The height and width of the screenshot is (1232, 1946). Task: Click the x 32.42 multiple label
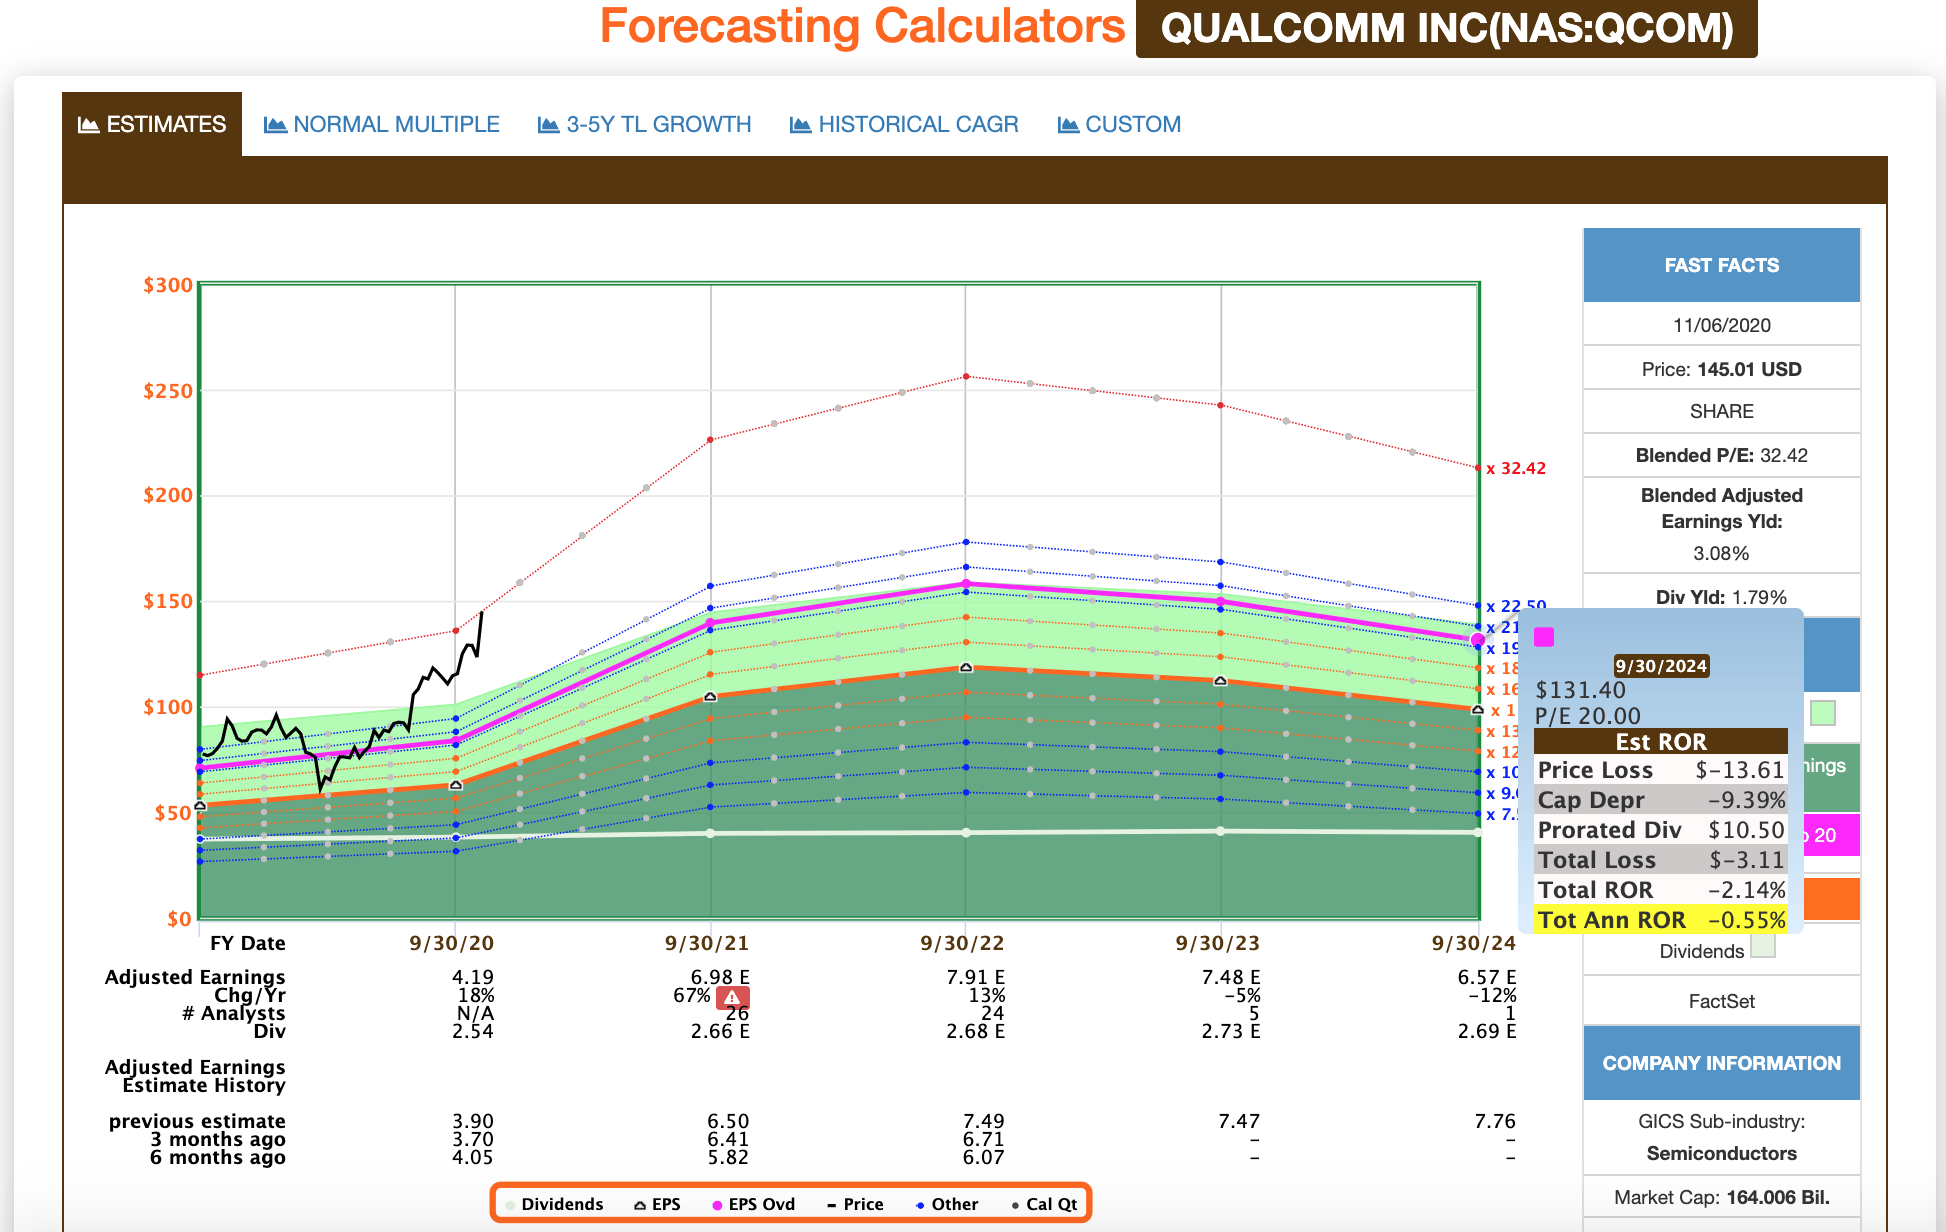[1516, 468]
